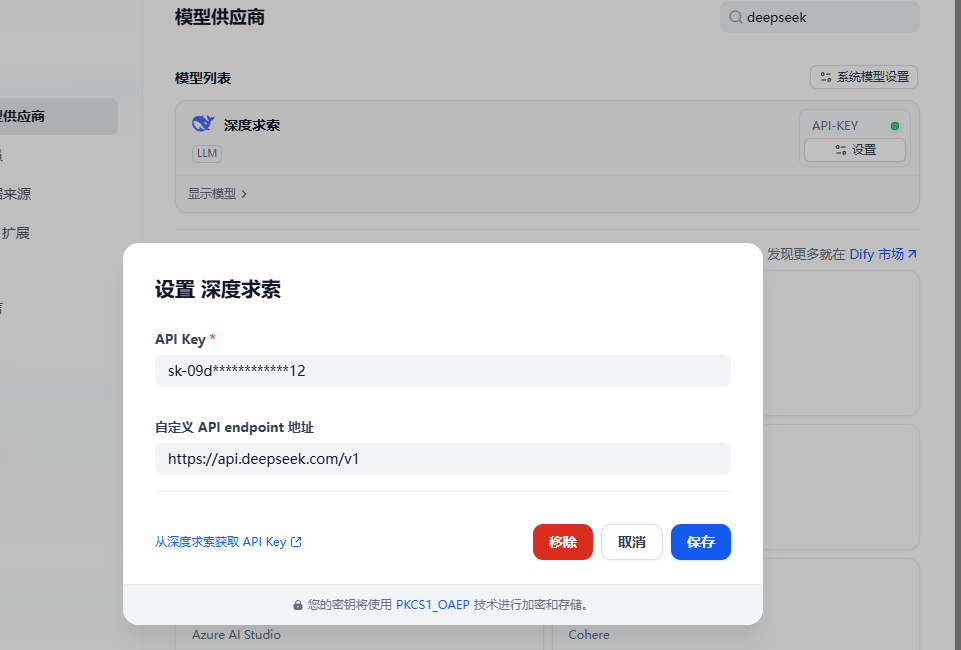Select the 来源 sidebar item
Image resolution: width=961 pixels, height=650 pixels.
tap(15, 194)
